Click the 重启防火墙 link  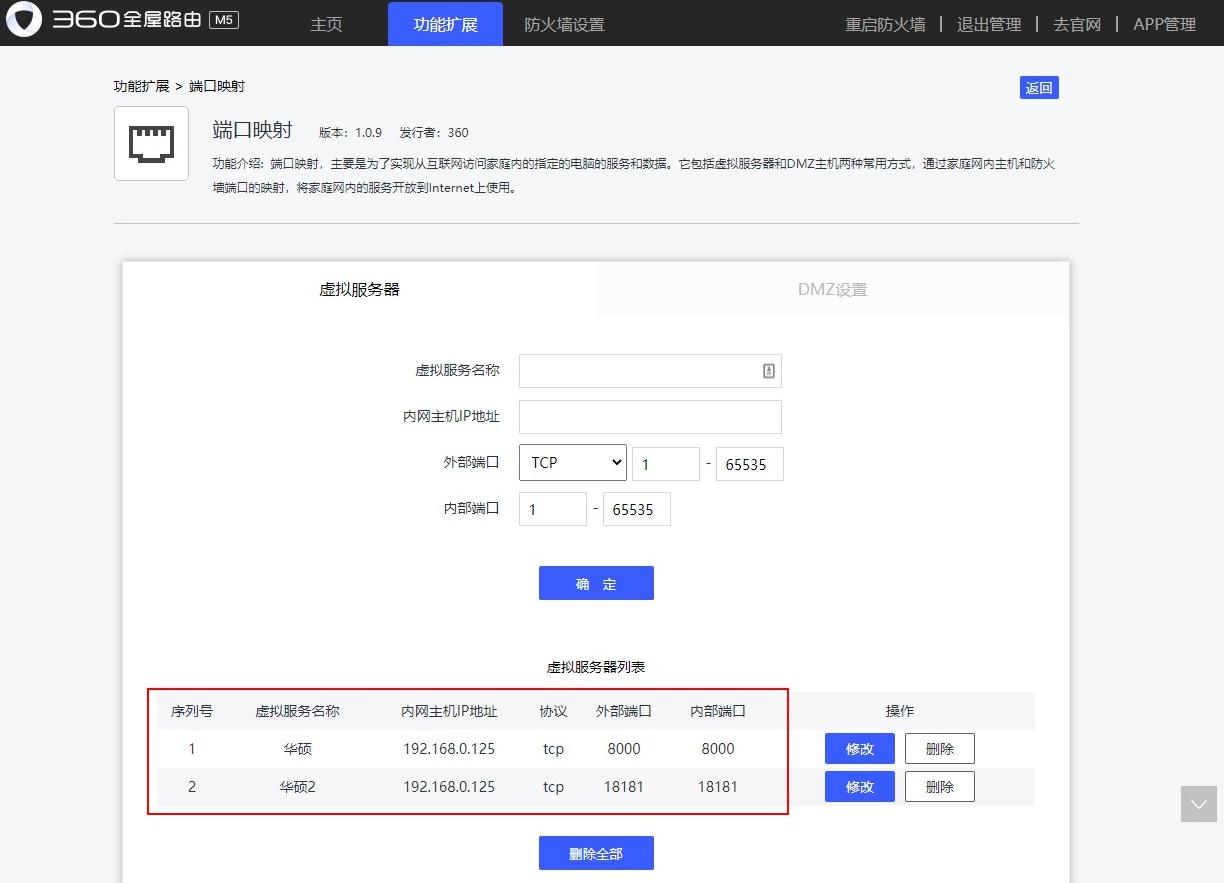pyautogui.click(x=884, y=24)
